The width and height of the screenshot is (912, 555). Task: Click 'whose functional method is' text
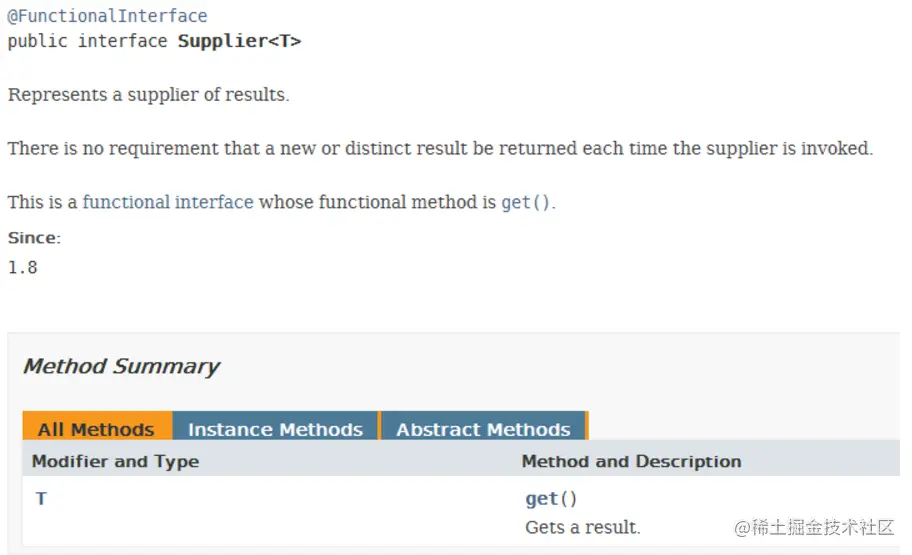tap(377, 202)
